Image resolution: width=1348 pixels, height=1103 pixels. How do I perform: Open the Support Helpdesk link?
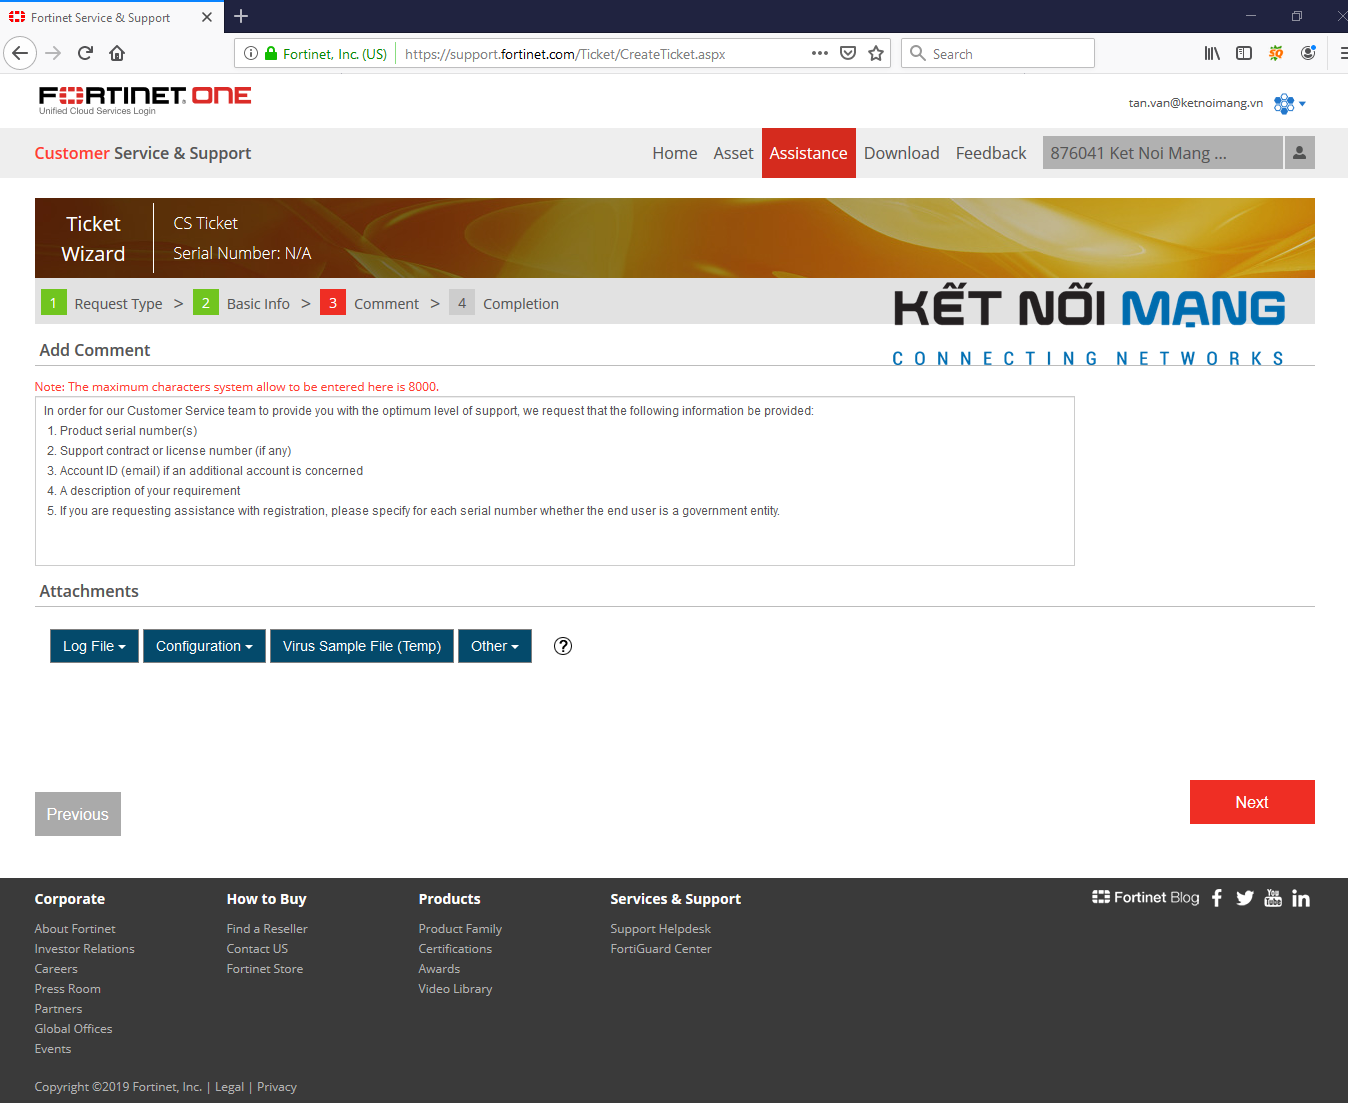[x=661, y=929]
